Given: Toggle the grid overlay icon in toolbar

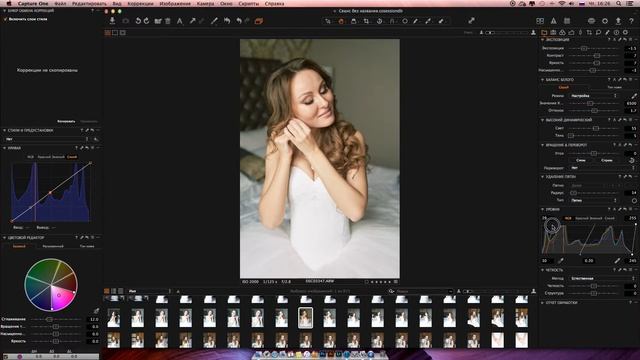Looking at the screenshot, I should pos(567,21).
